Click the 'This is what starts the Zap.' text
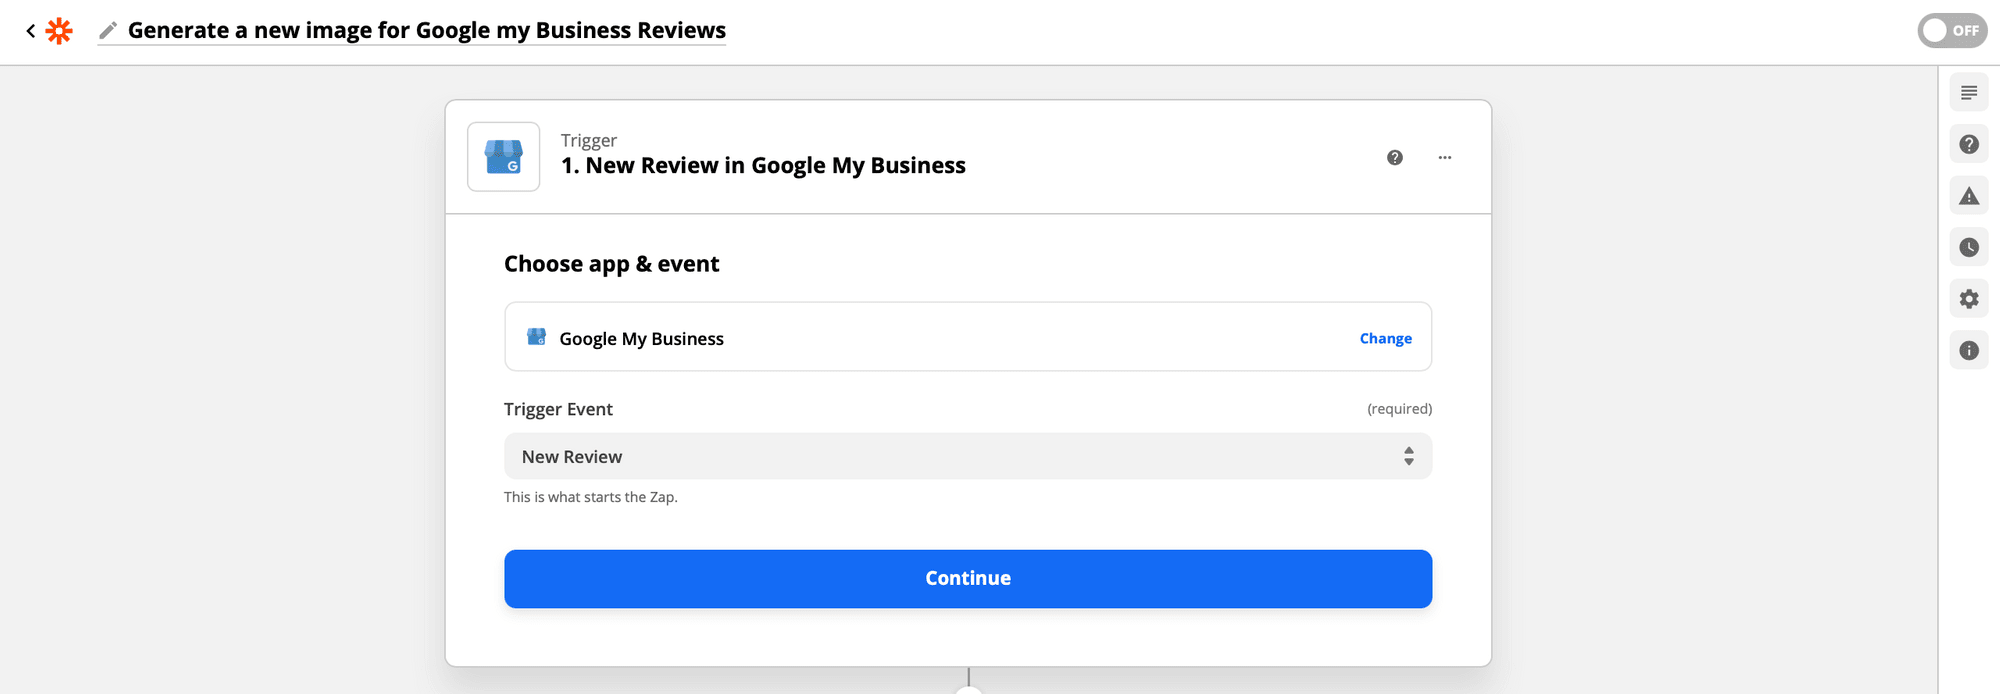This screenshot has height=694, width=2000. tap(590, 497)
